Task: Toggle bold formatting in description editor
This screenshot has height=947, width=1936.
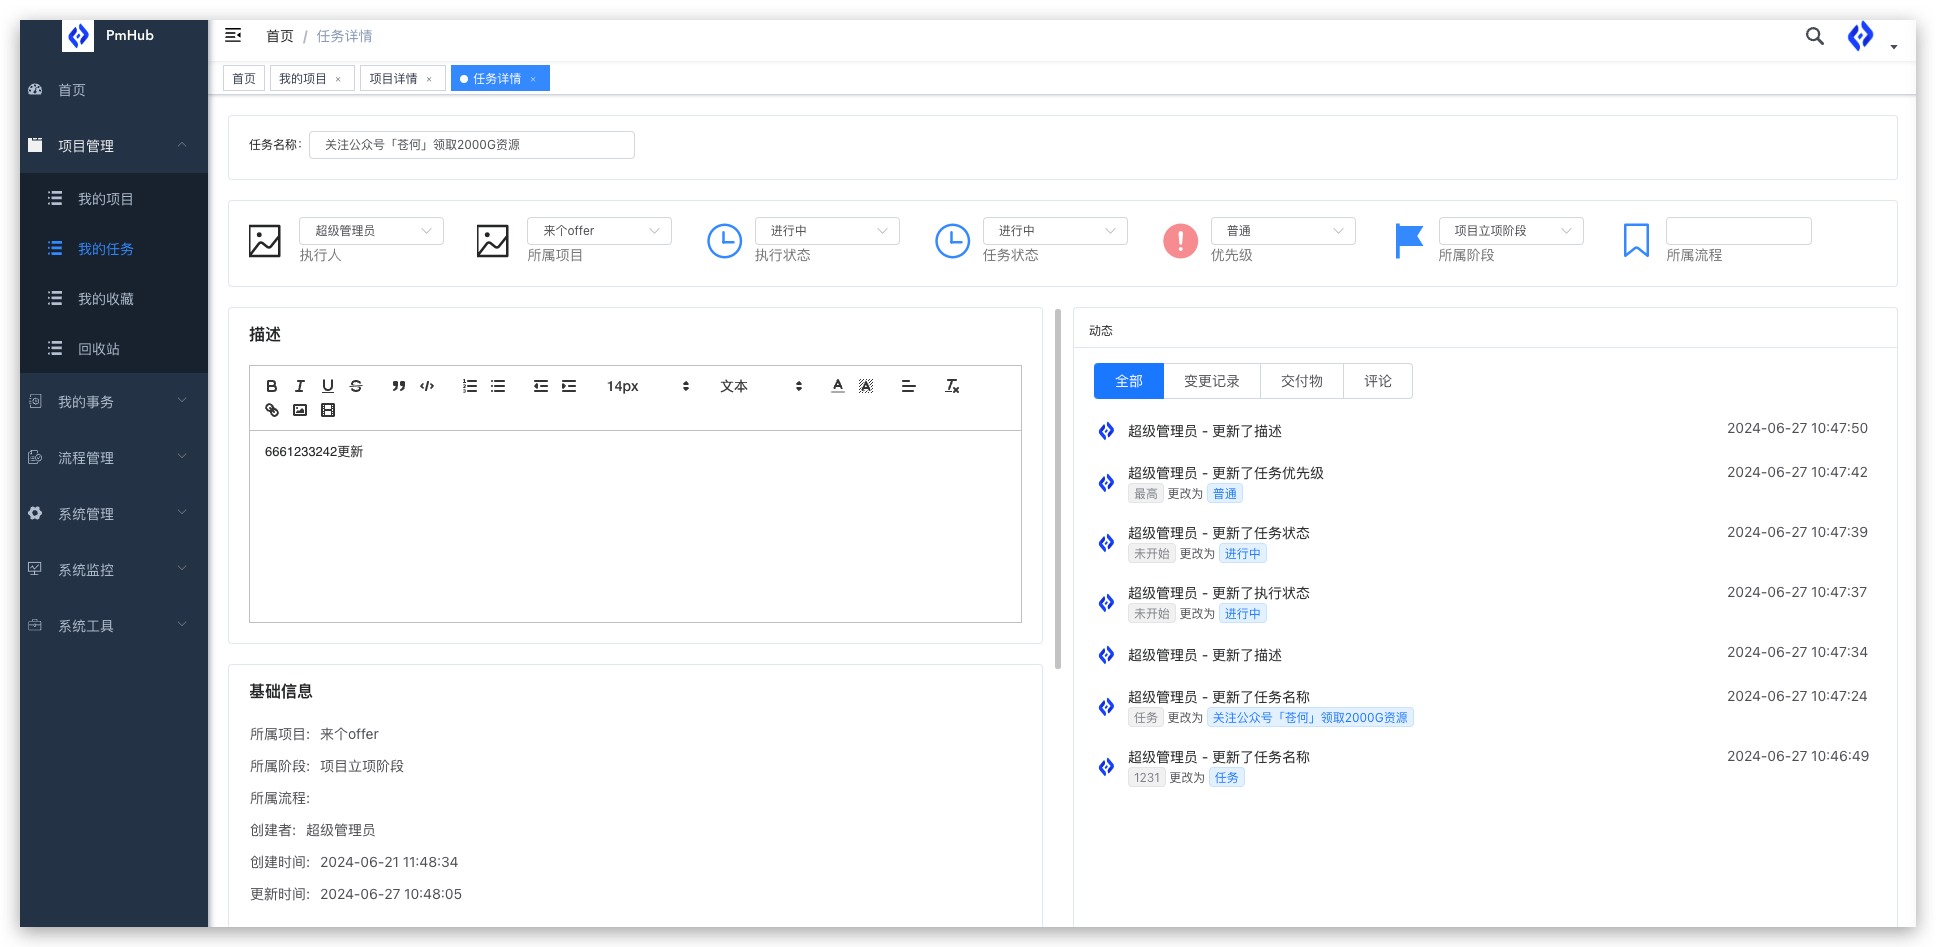Action: click(x=271, y=386)
